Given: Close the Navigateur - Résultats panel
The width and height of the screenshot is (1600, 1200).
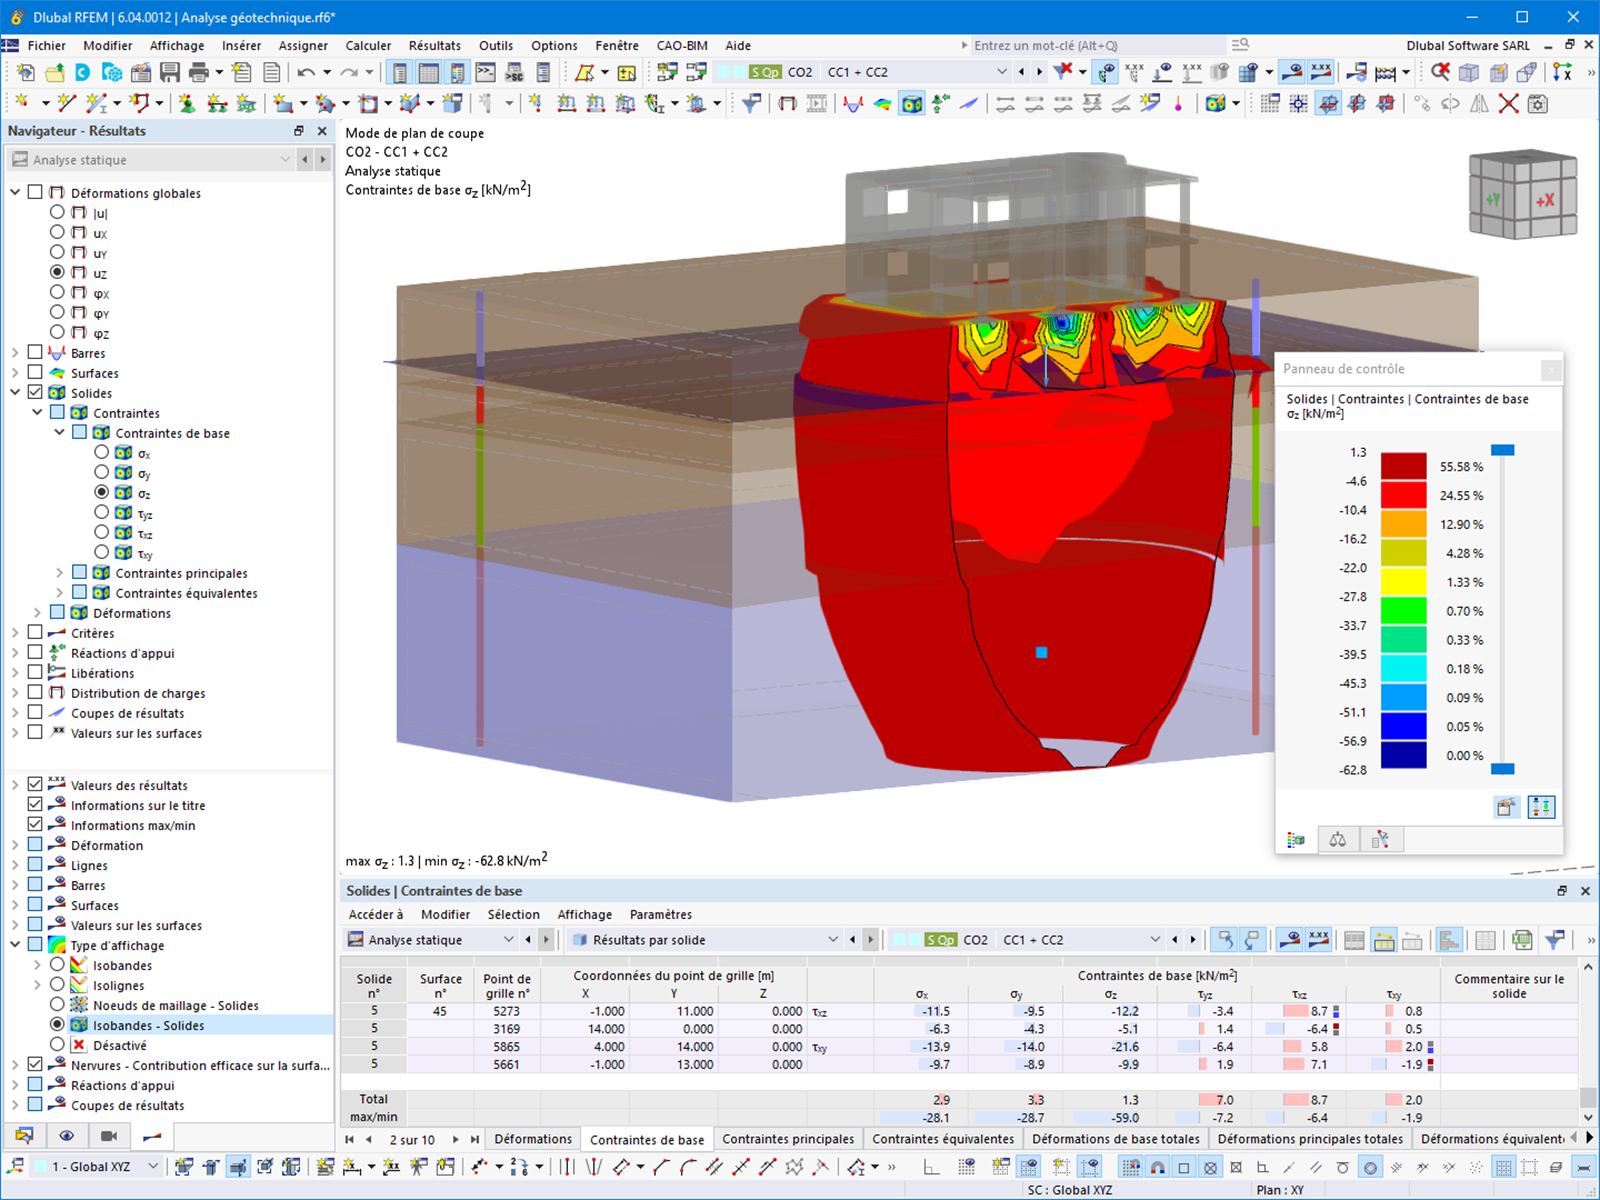Looking at the screenshot, I should tap(322, 131).
